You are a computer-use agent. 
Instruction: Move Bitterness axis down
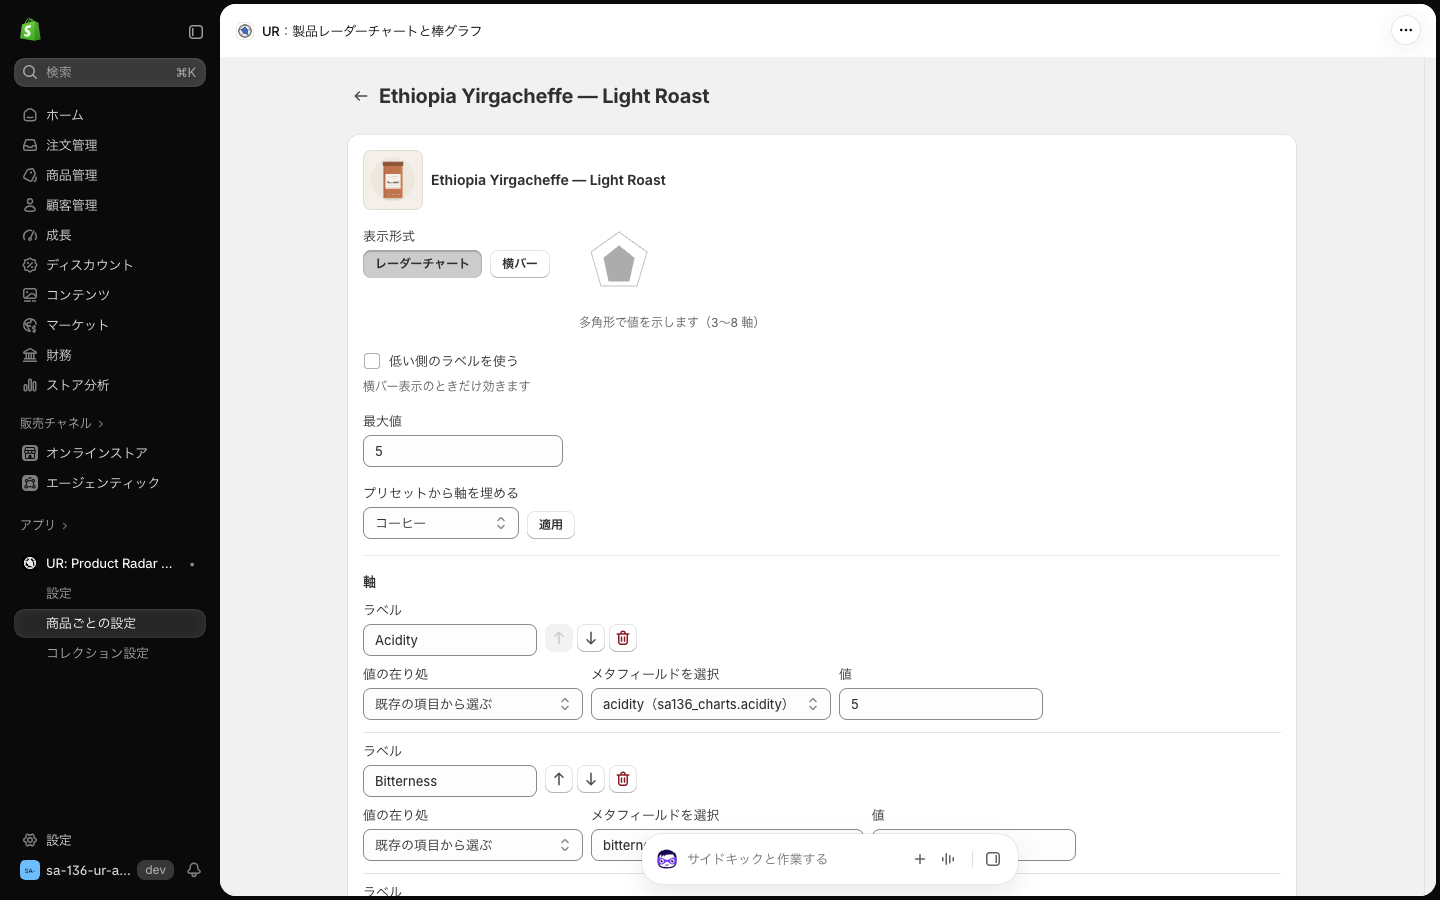point(591,779)
